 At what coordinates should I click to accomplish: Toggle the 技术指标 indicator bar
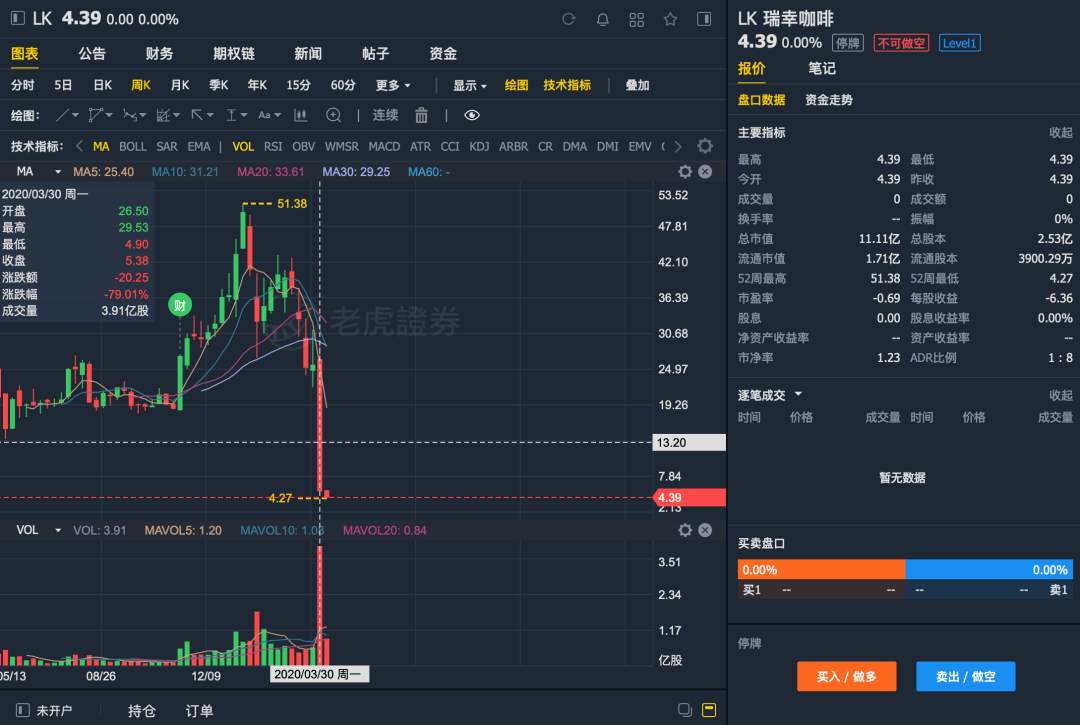567,85
